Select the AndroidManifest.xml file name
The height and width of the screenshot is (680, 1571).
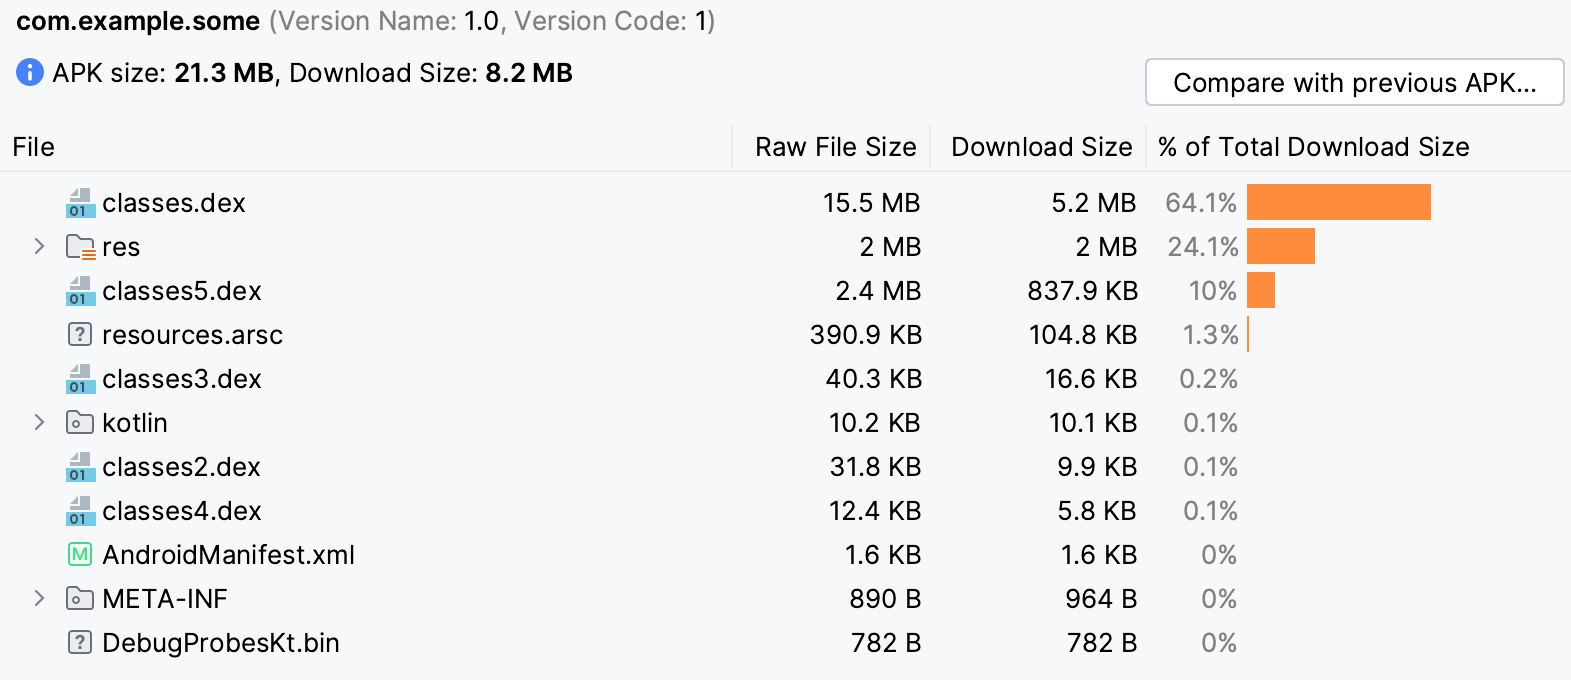(229, 555)
